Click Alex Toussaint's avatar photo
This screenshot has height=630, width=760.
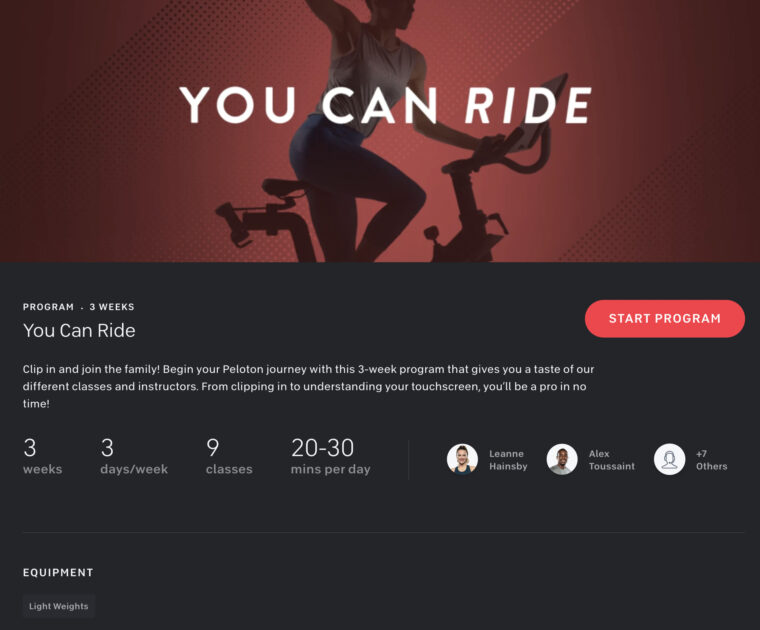coord(562,459)
